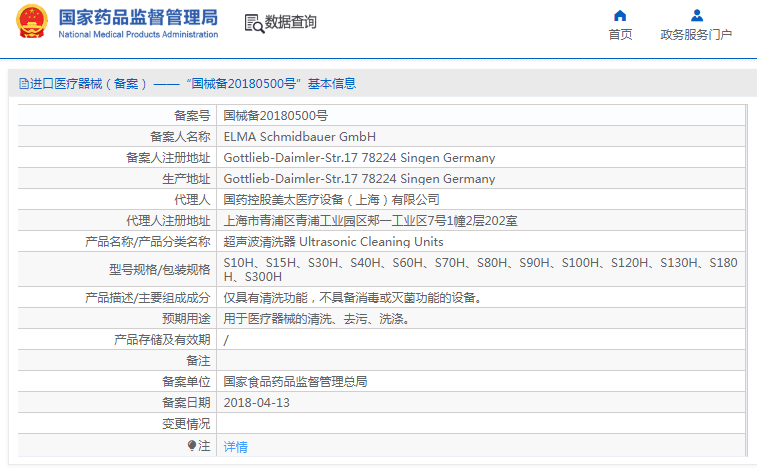Click the document icon before 进口医疗器械
The image size is (757, 469).
24,84
